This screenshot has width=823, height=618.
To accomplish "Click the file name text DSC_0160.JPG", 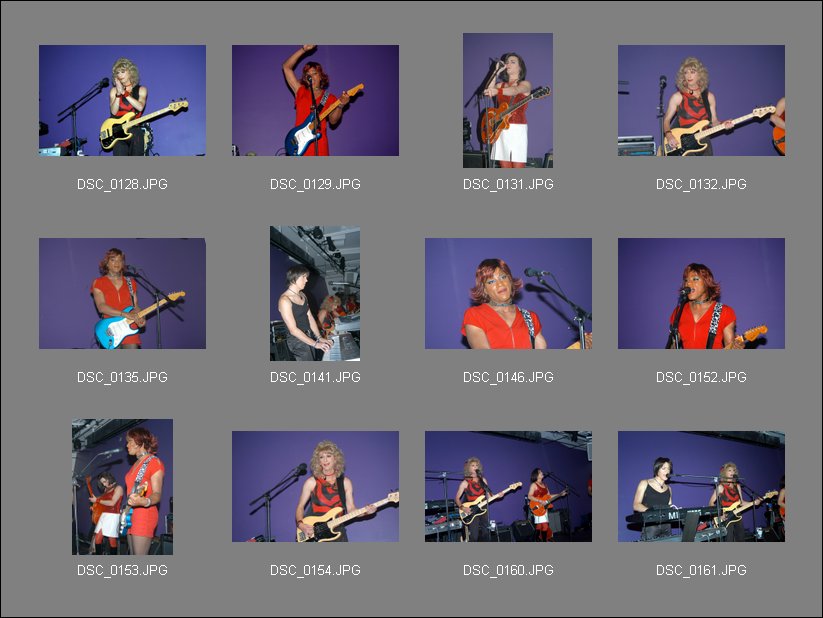I will 508,570.
